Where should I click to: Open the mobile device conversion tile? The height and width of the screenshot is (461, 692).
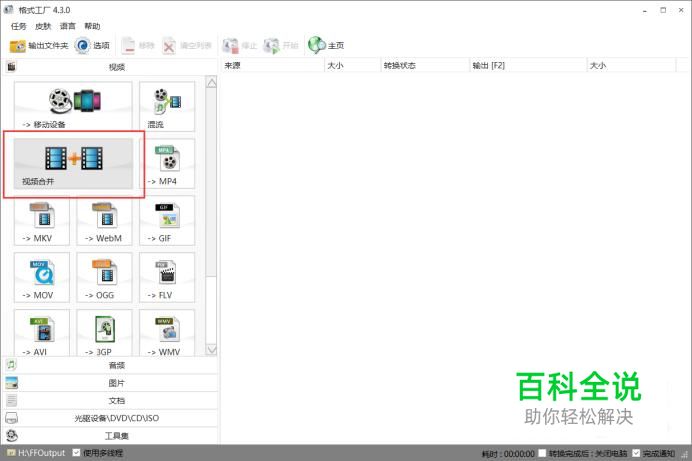click(73, 106)
